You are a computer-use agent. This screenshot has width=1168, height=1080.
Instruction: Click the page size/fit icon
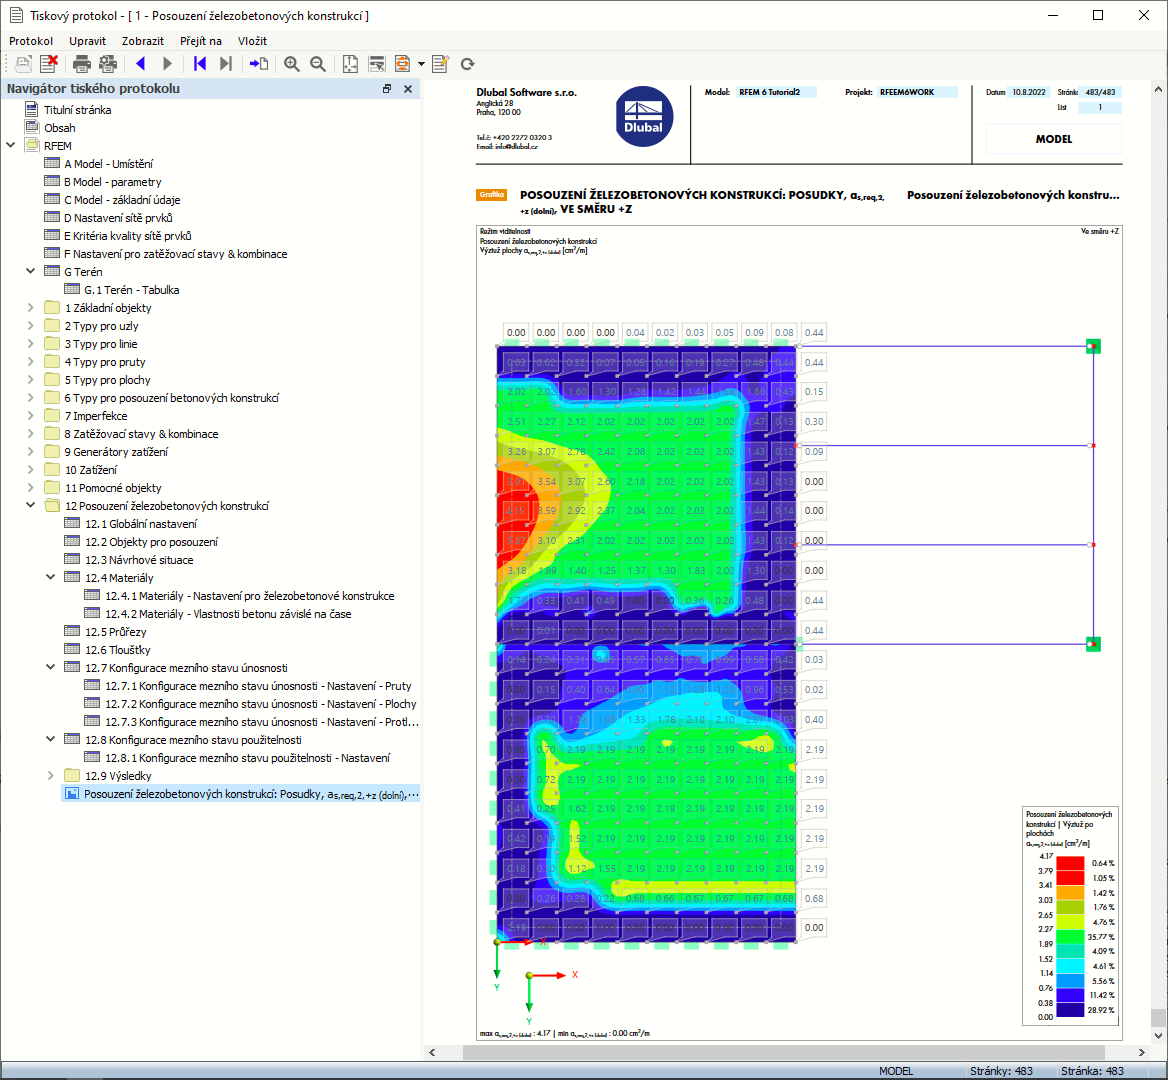(350, 64)
